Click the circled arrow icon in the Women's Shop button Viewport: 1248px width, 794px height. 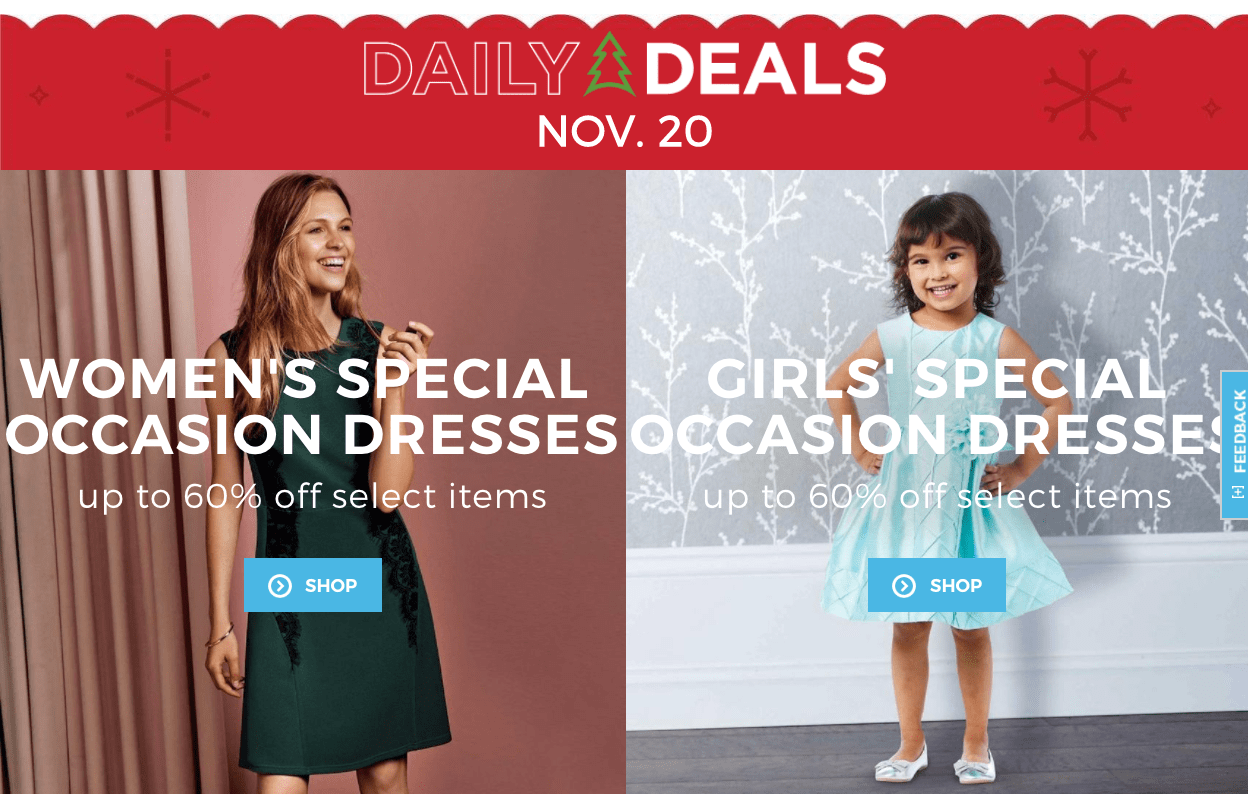280,586
